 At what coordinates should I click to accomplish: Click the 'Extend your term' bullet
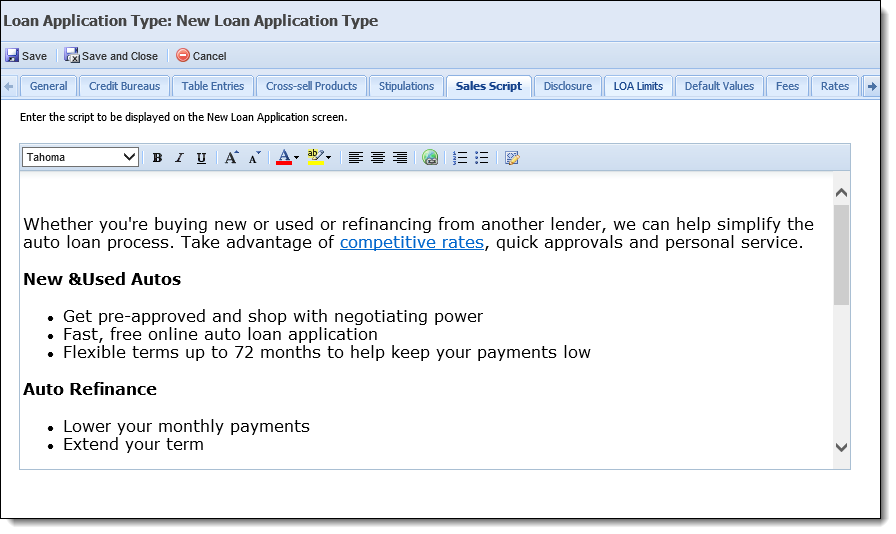point(133,445)
